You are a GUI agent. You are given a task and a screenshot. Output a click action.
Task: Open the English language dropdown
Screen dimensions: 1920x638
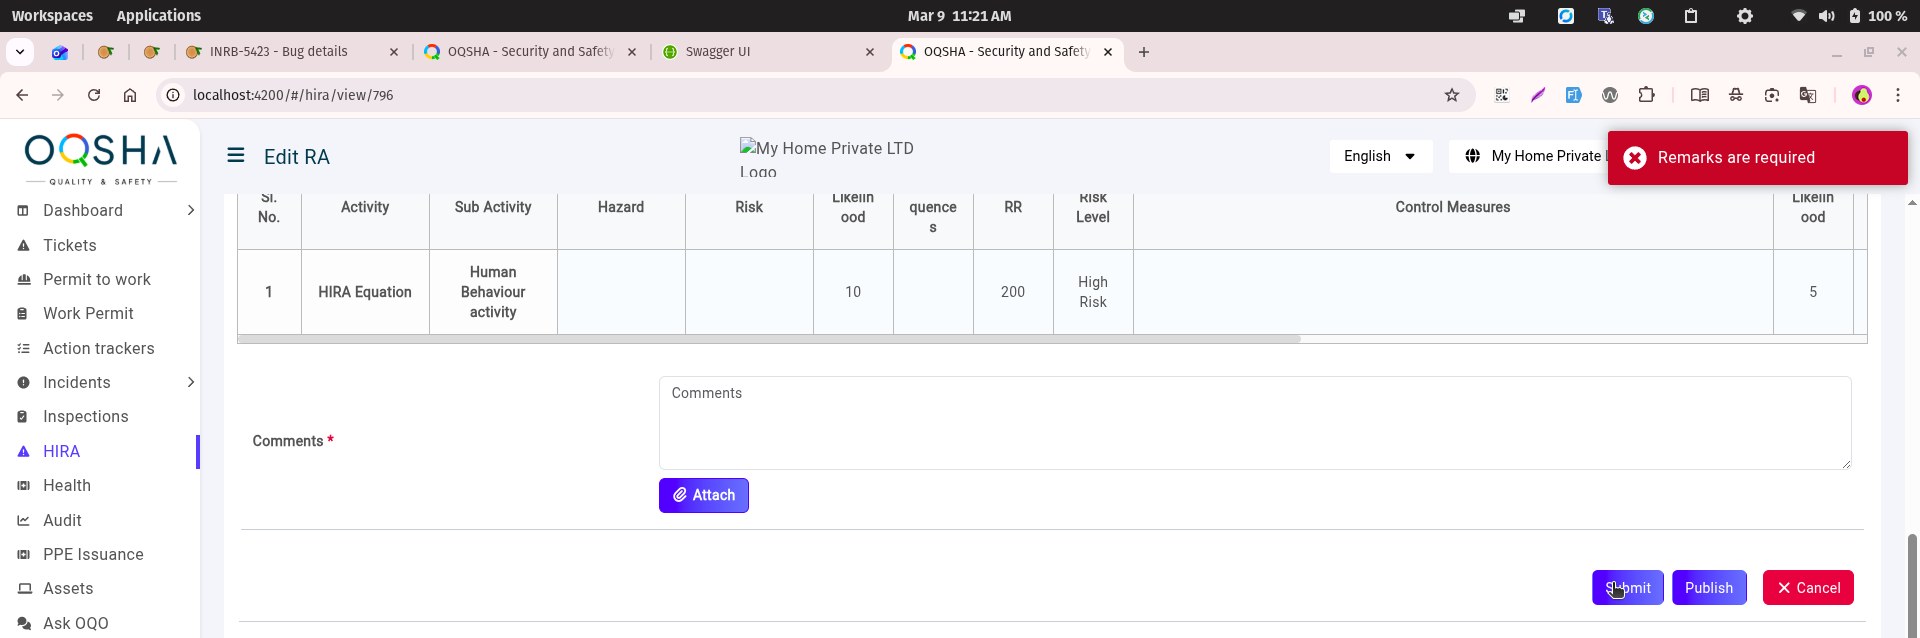pyautogui.click(x=1380, y=156)
